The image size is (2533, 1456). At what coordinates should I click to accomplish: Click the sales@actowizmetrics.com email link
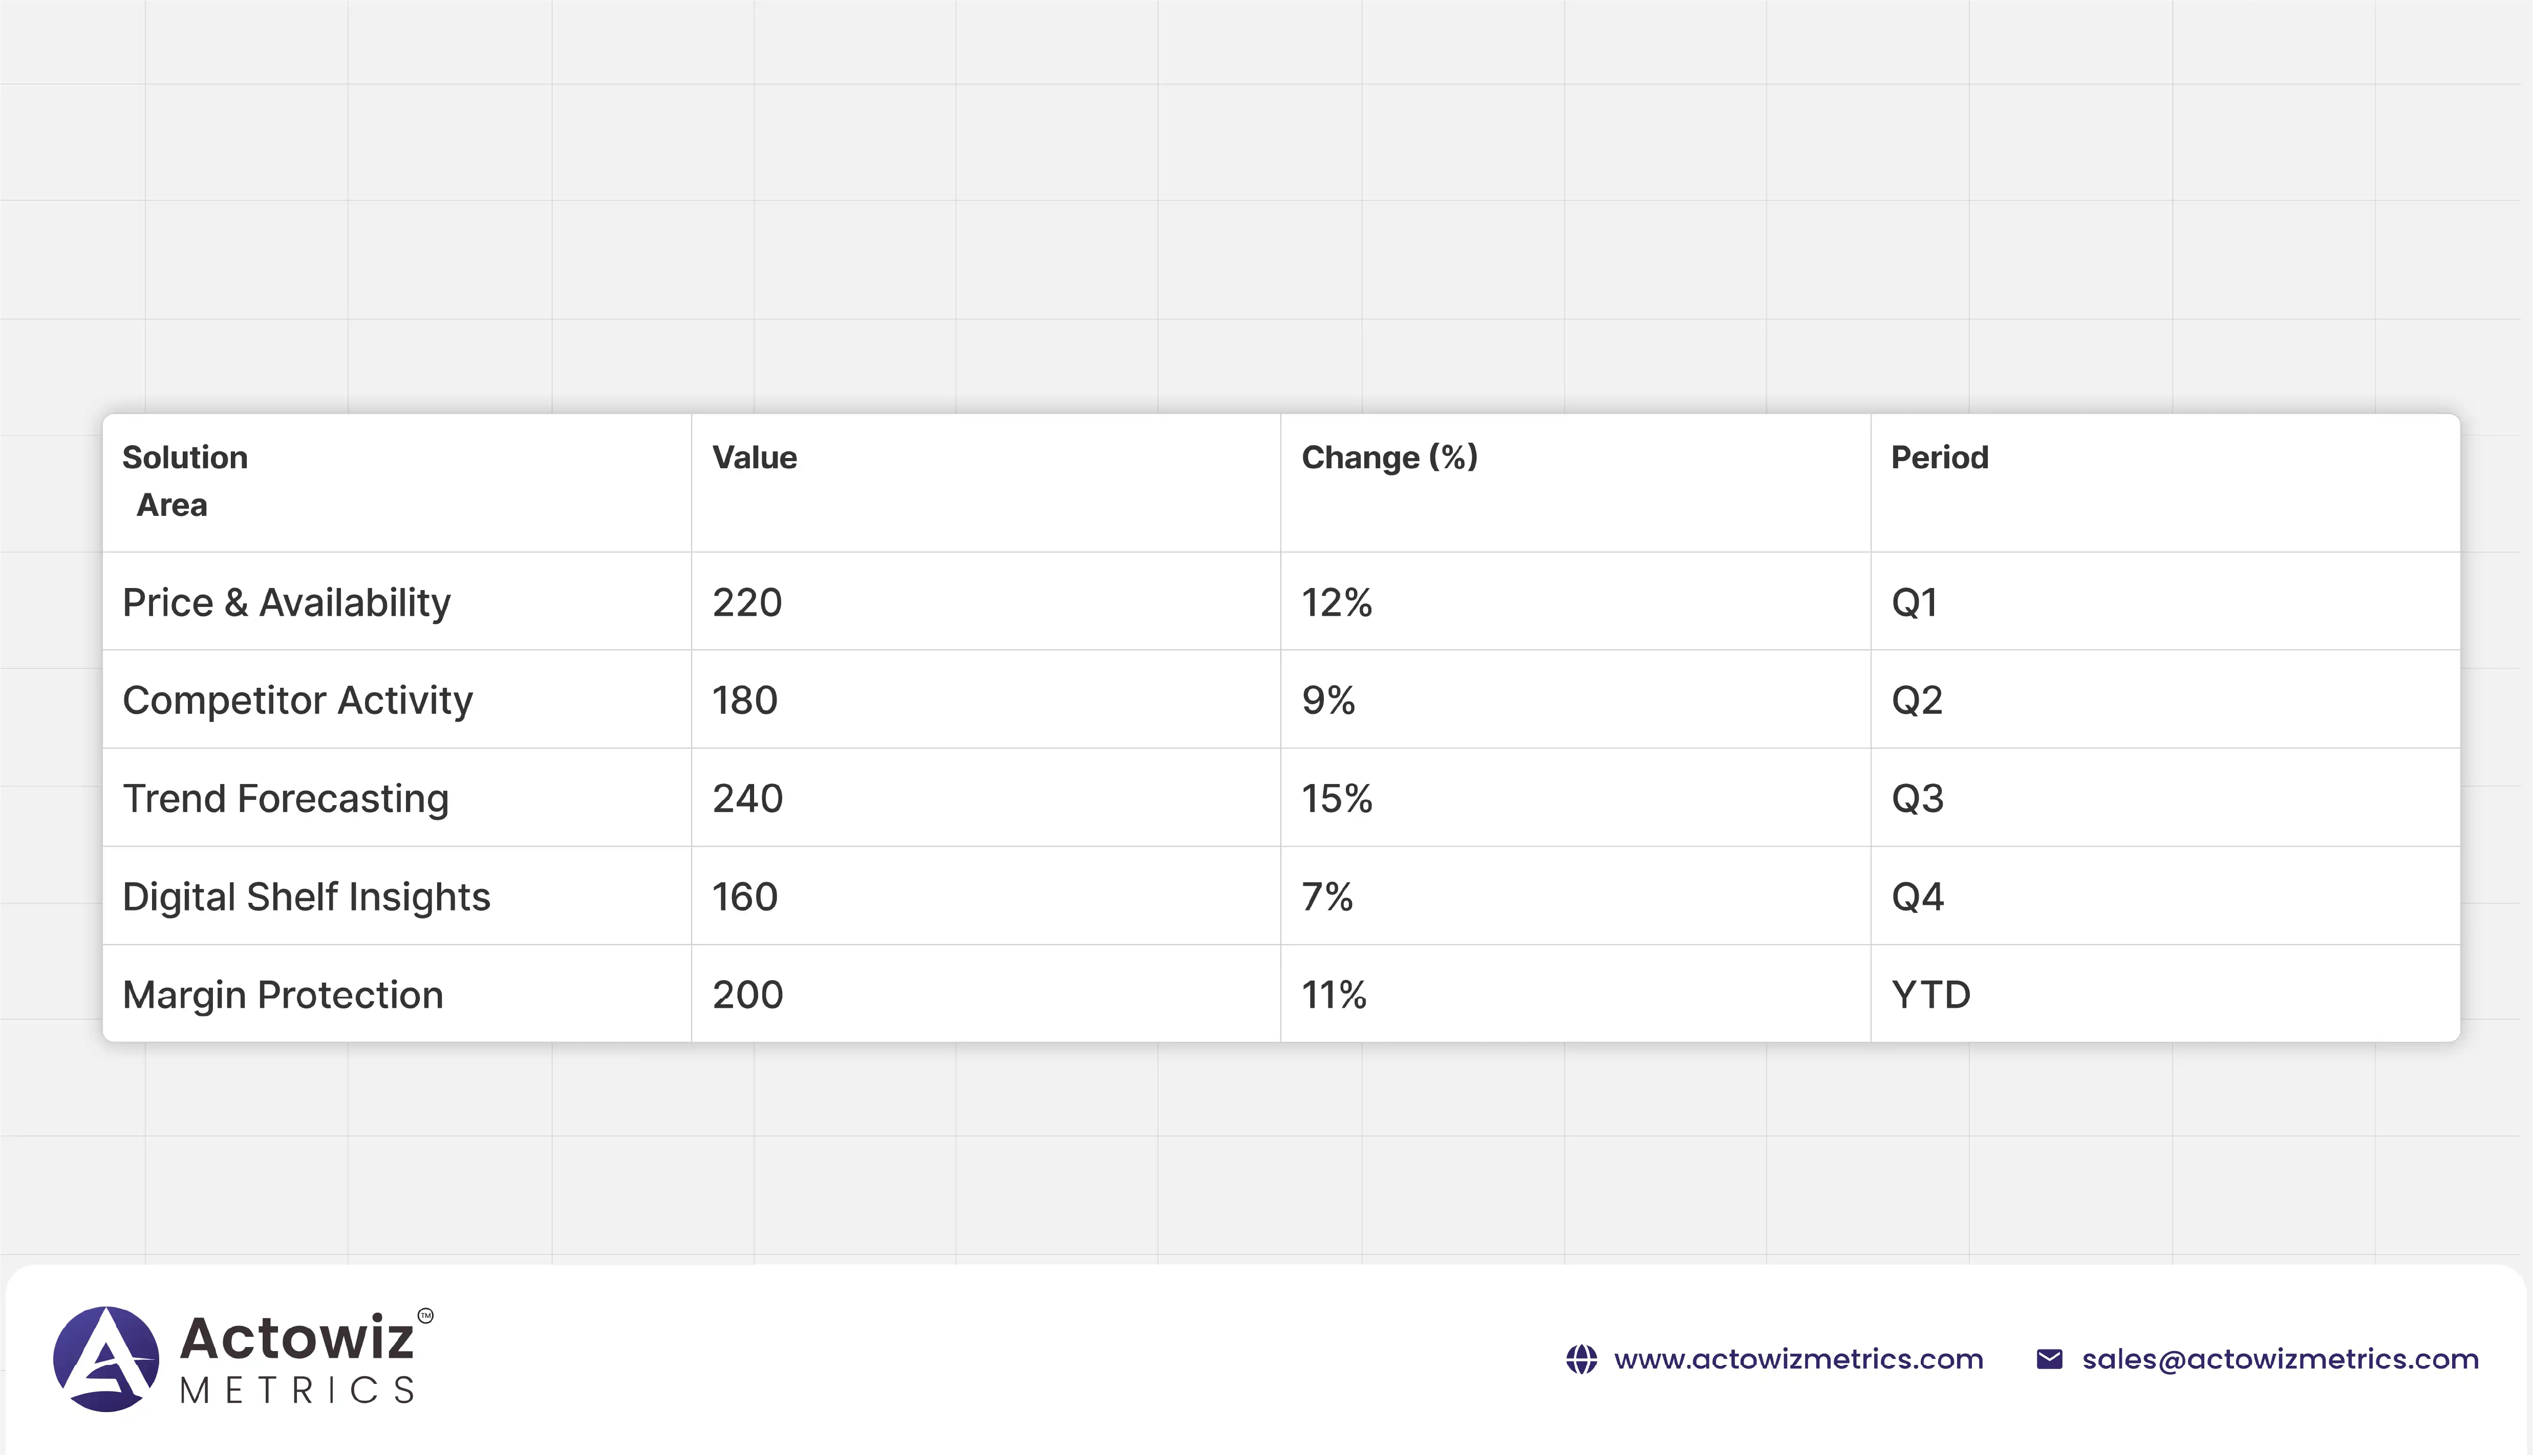coord(2280,1359)
